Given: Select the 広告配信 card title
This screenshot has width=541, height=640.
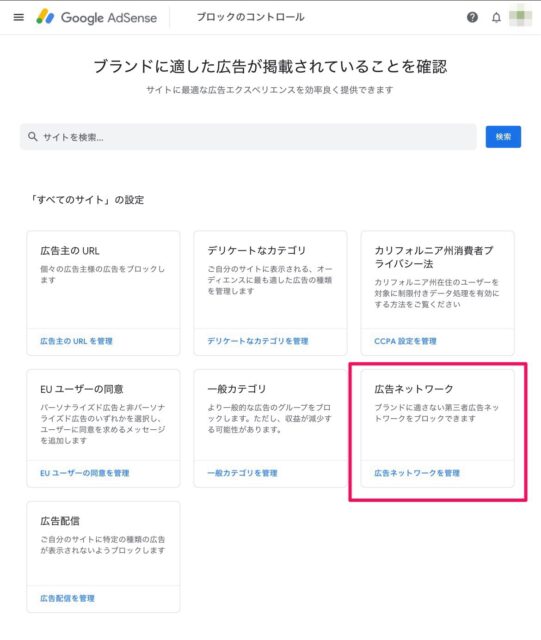Looking at the screenshot, I should (x=60, y=521).
